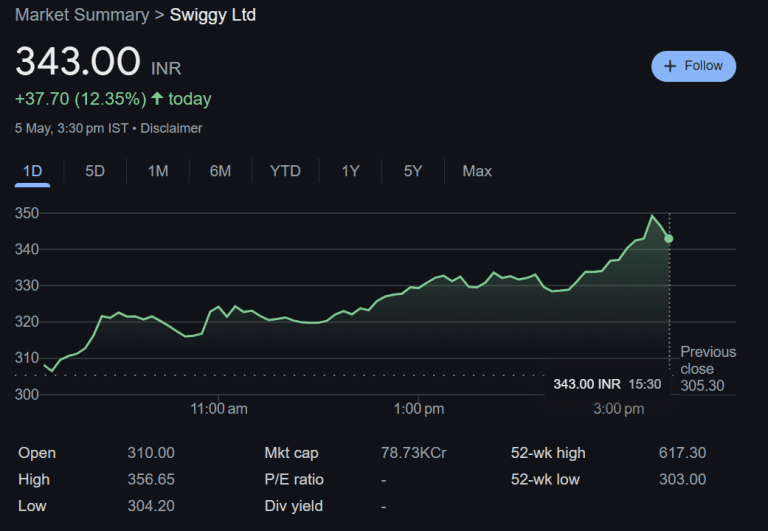Click the 350 y-axis label
The width and height of the screenshot is (768, 531).
[x=26, y=213]
